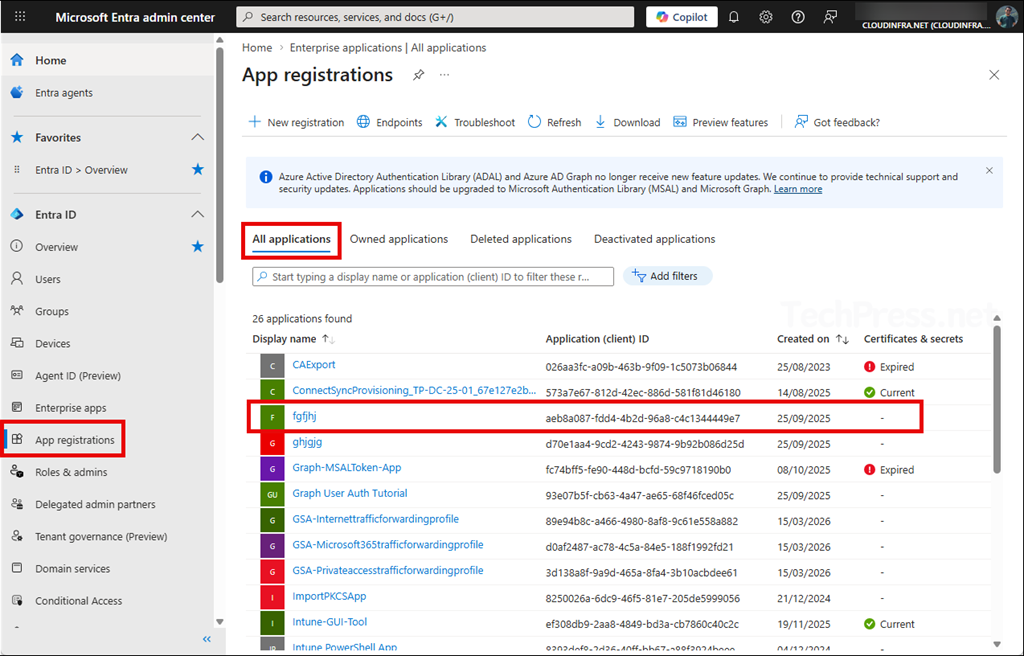Navigate to Conditional Access in the sidebar
Image resolution: width=1024 pixels, height=656 pixels.
click(76, 600)
